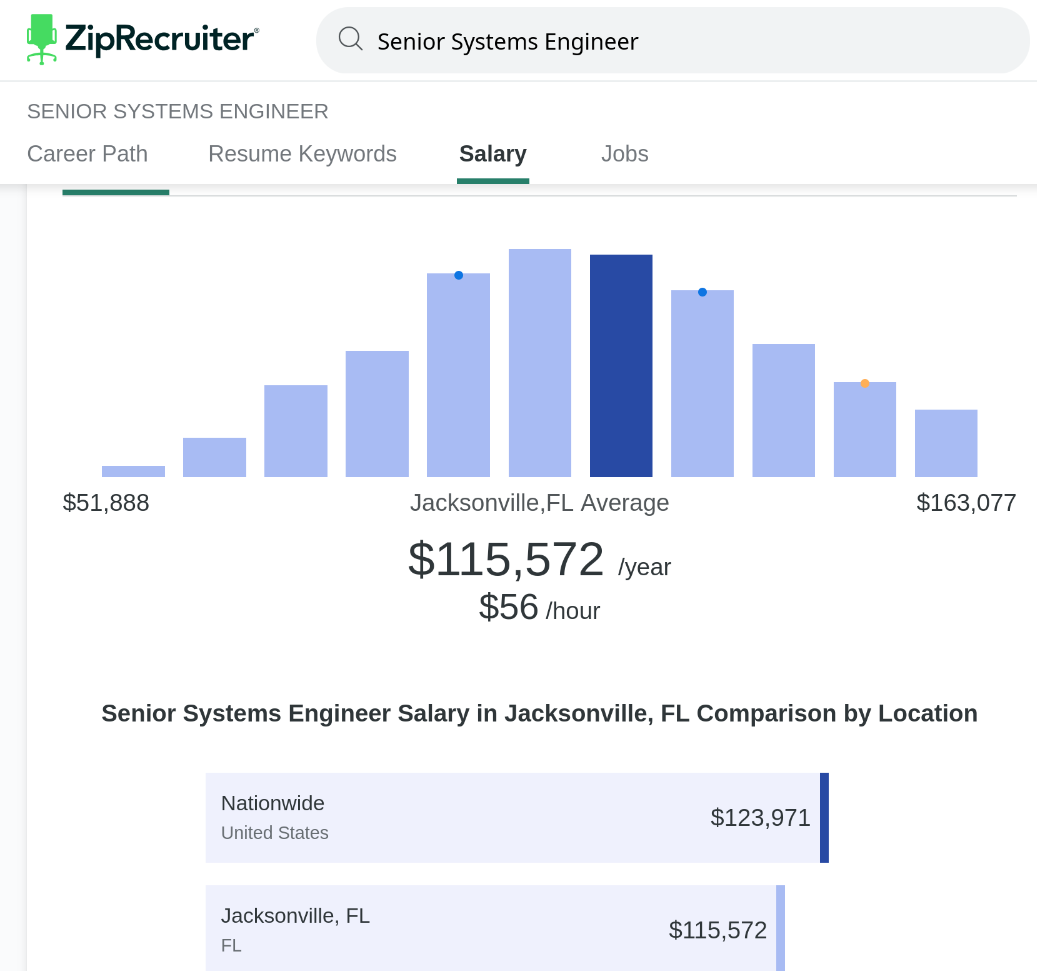Viewport: 1037px width, 971px height.
Task: Open the Career Path tab
Action: [x=87, y=153]
